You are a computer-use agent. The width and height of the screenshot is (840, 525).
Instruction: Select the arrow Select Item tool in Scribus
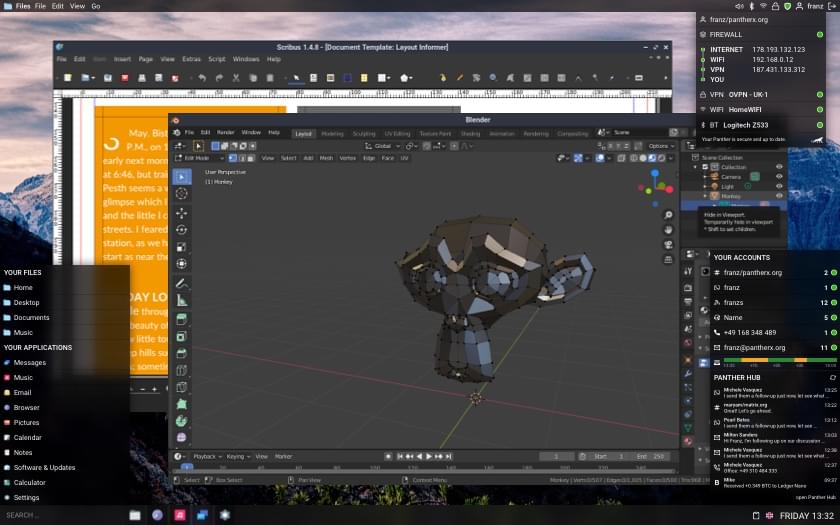(296, 78)
